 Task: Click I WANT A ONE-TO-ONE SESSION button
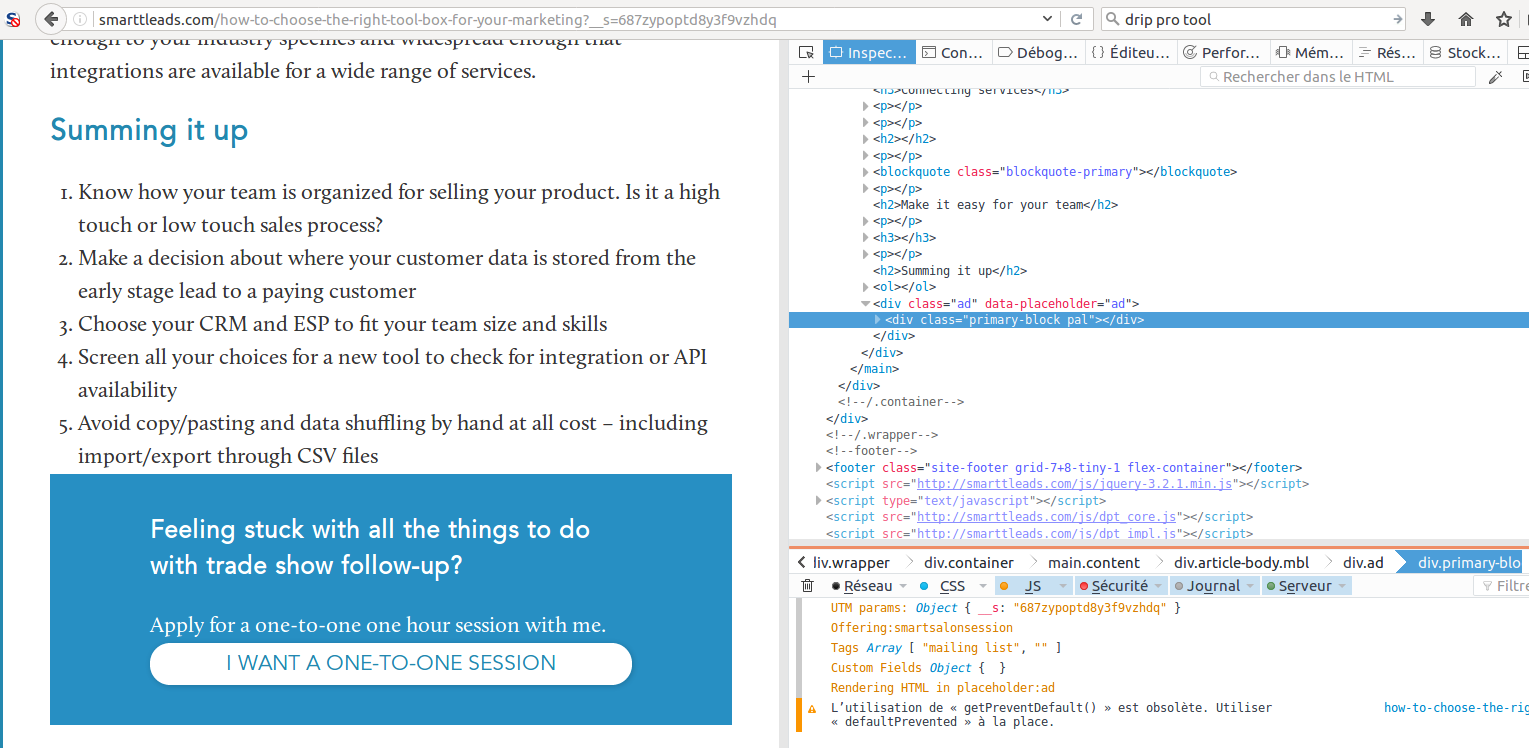(391, 663)
